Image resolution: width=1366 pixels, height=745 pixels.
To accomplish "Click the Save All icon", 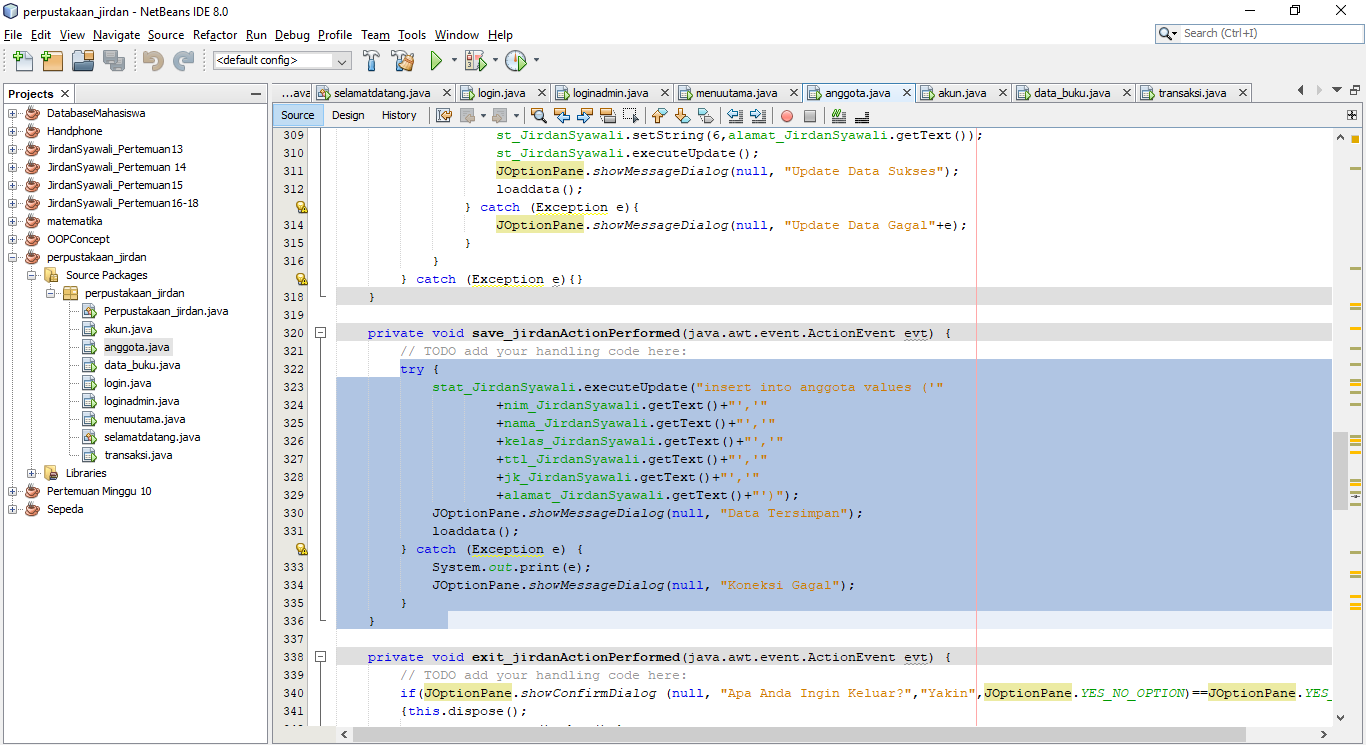I will [x=114, y=60].
